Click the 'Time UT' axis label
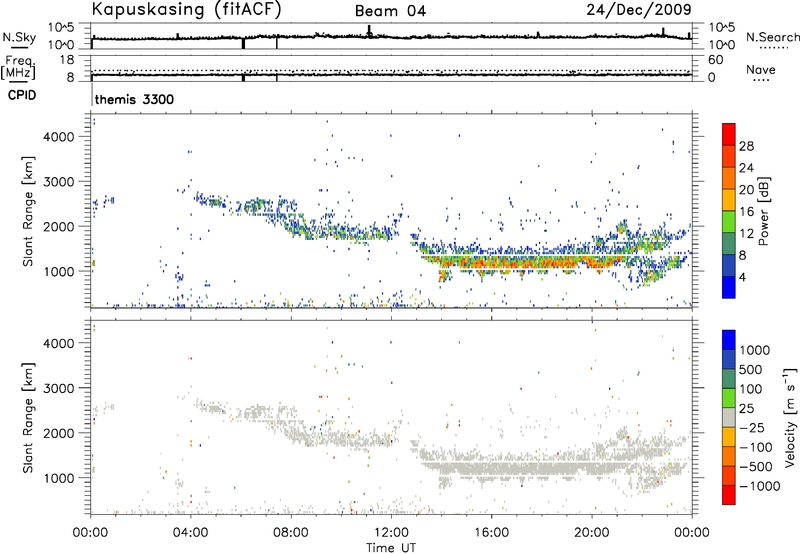Screen dimensions: 800x554 pos(391,548)
